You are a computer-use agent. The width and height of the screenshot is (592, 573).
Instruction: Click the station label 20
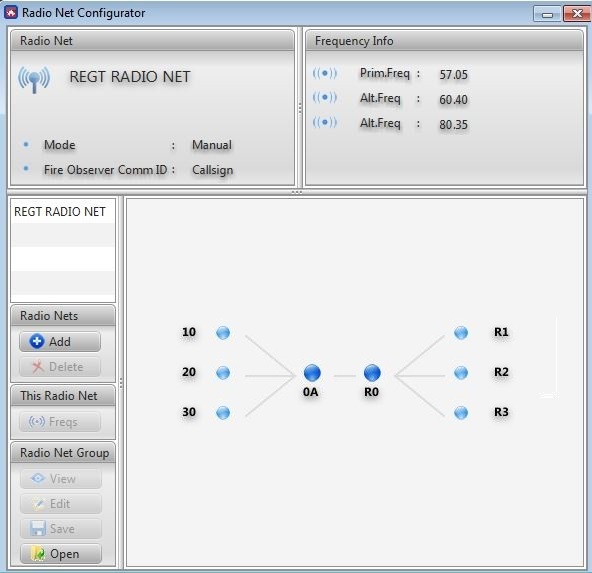point(189,372)
